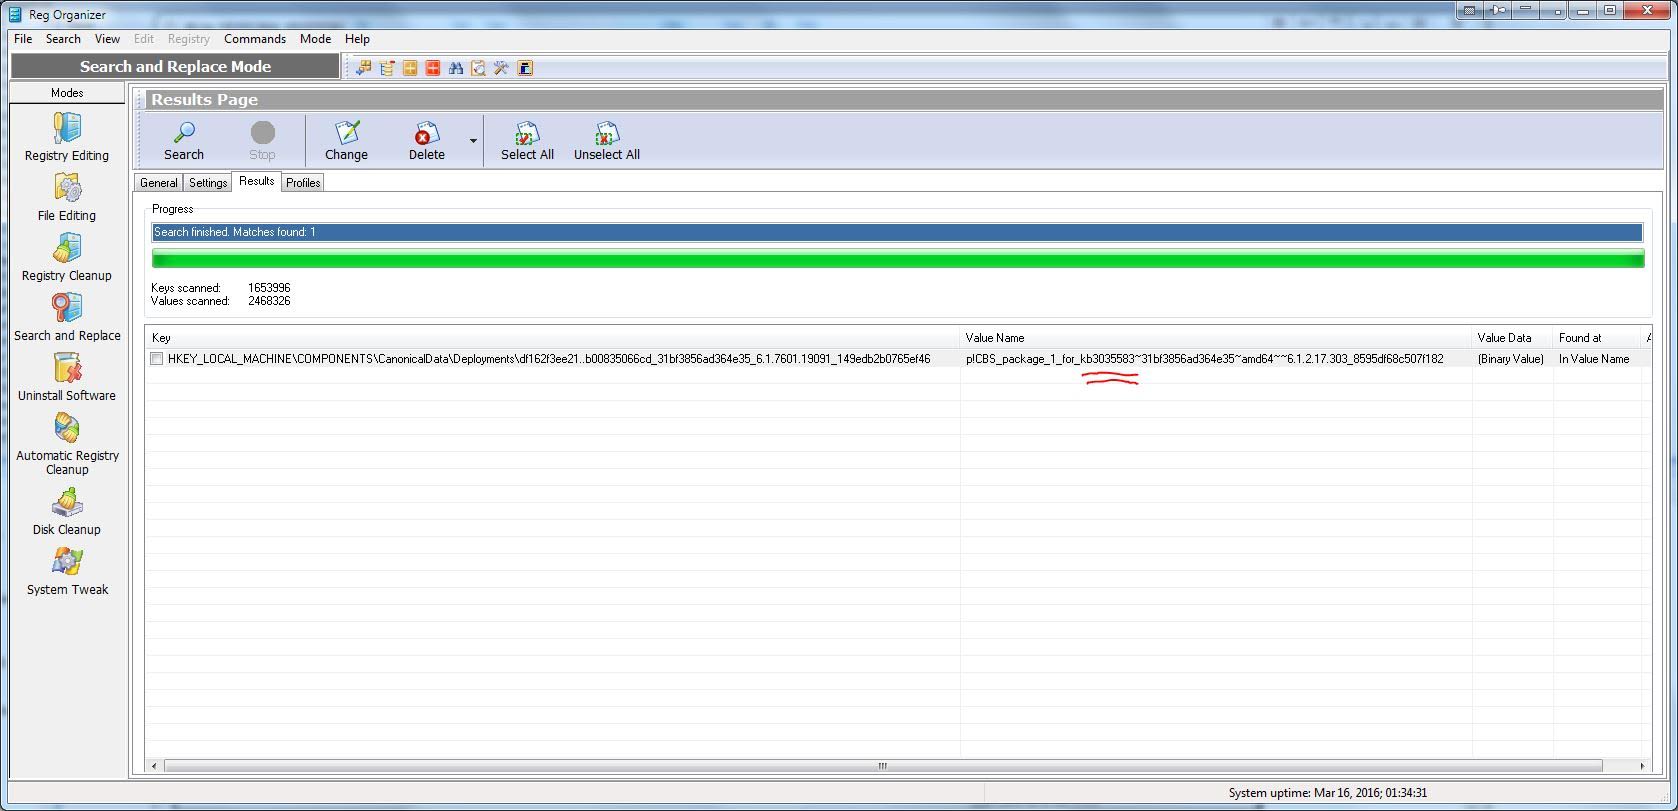Viewport: 1678px width, 811px height.
Task: Switch to the Profiles tab
Action: click(x=303, y=183)
